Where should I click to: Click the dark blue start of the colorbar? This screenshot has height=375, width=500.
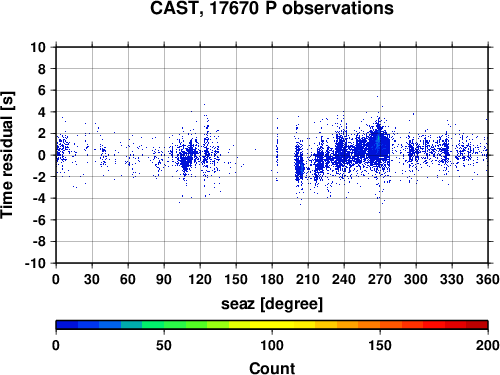tap(67, 325)
